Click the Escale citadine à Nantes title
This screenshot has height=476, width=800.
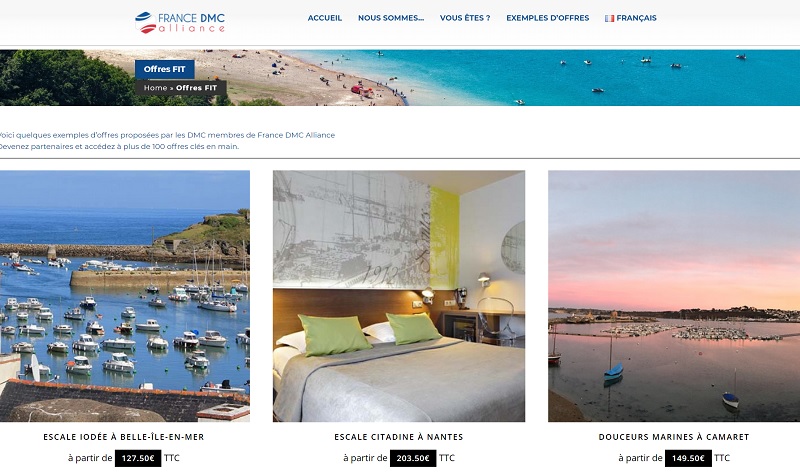(x=399, y=437)
